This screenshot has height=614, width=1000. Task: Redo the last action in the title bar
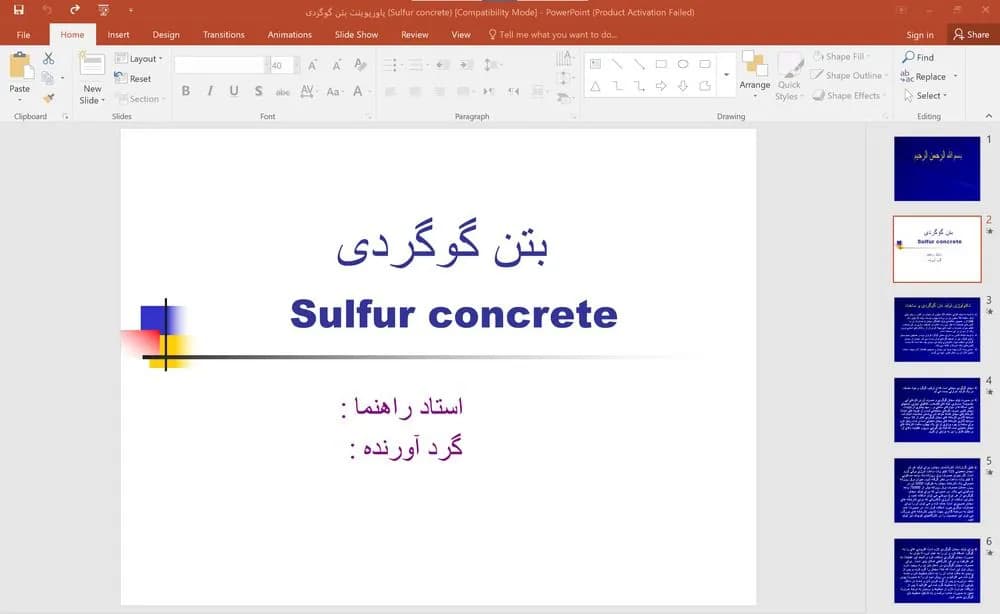(x=75, y=10)
